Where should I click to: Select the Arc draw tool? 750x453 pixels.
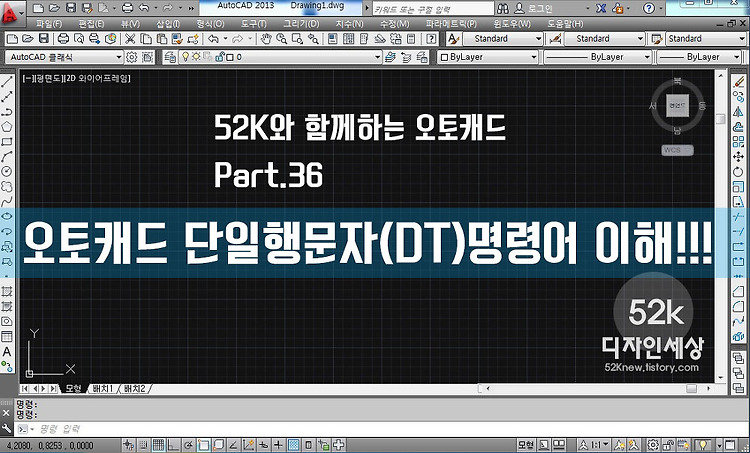coord(7,156)
